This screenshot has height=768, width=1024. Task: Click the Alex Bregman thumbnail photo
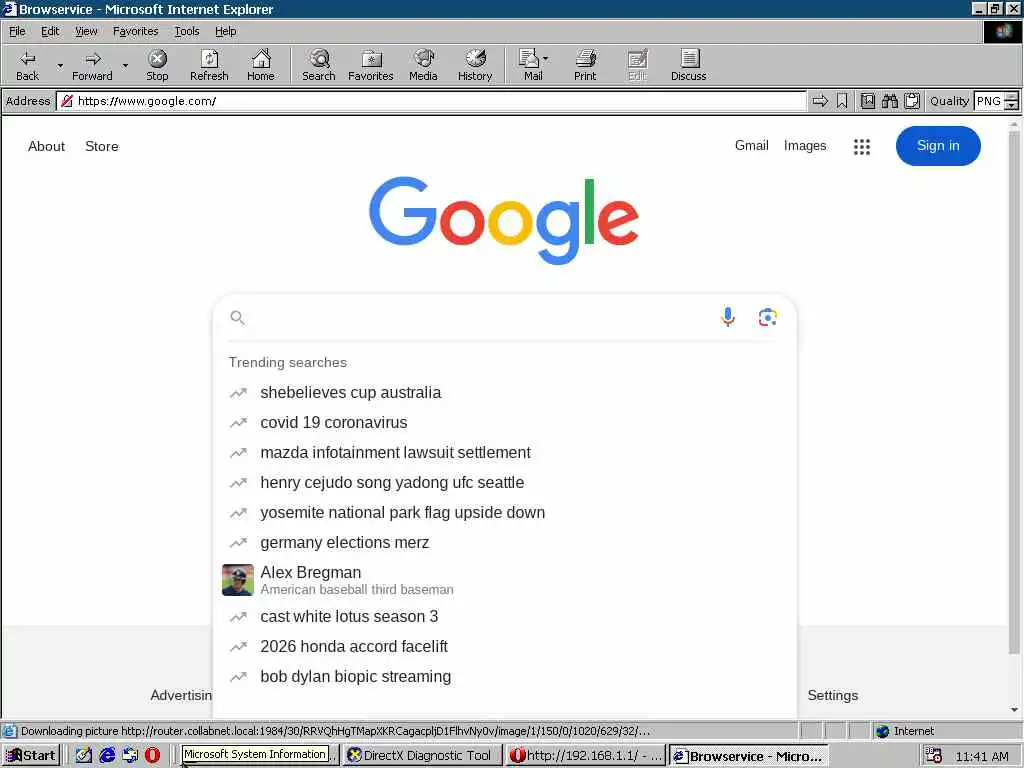point(238,580)
